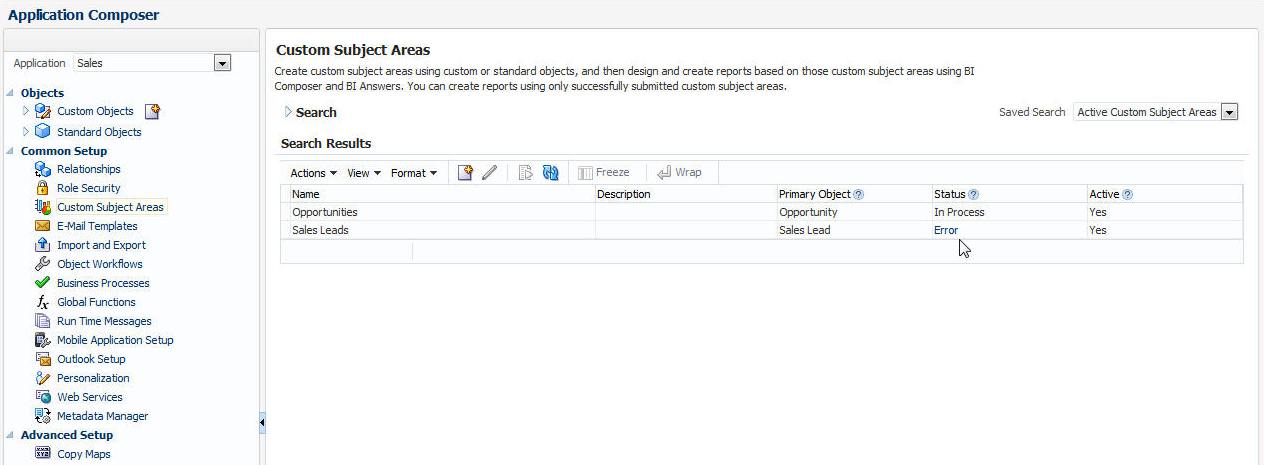This screenshot has width=1264, height=465.
Task: Click the Import and Export icon
Action: [x=42, y=245]
